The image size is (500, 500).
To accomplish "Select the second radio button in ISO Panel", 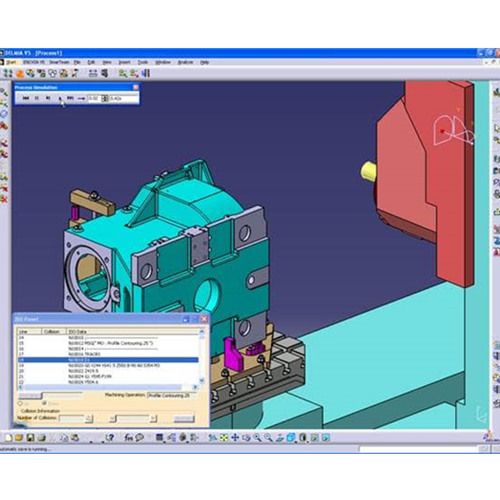I will click(x=44, y=403).
